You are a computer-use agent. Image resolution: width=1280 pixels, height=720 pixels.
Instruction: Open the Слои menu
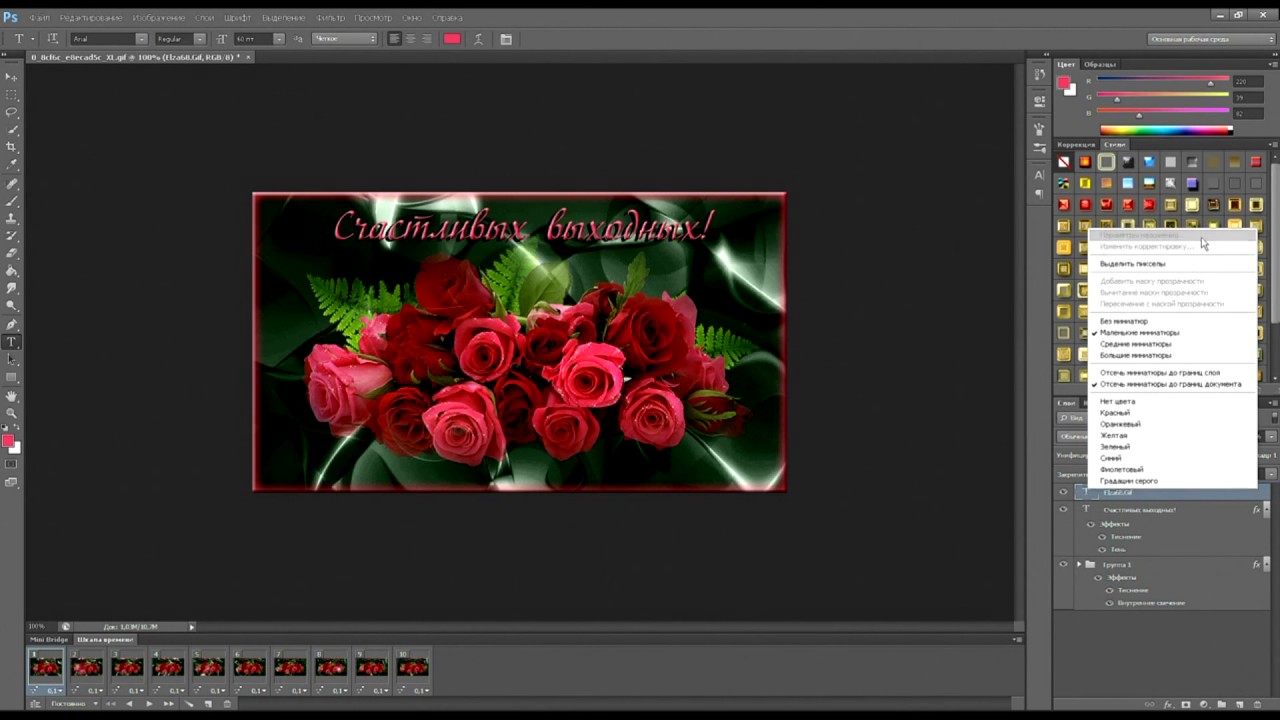click(204, 18)
